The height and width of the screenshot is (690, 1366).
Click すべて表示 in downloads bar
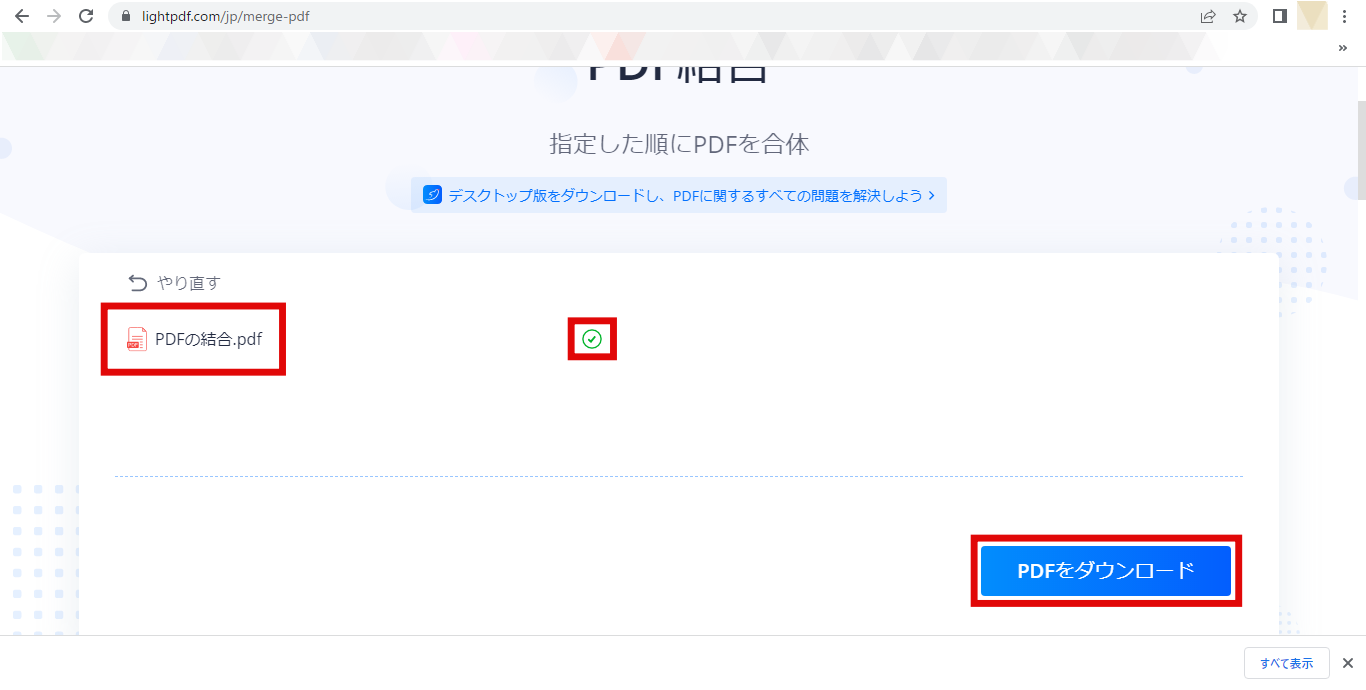1287,663
